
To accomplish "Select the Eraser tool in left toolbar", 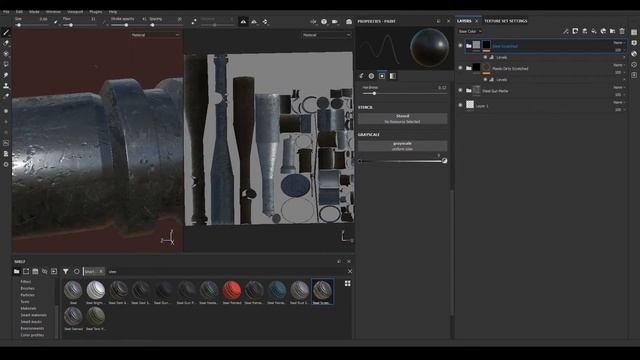I will pos(6,43).
